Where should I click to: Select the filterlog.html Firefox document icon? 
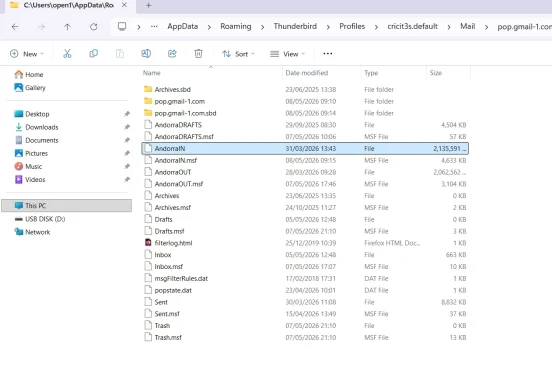(x=148, y=243)
